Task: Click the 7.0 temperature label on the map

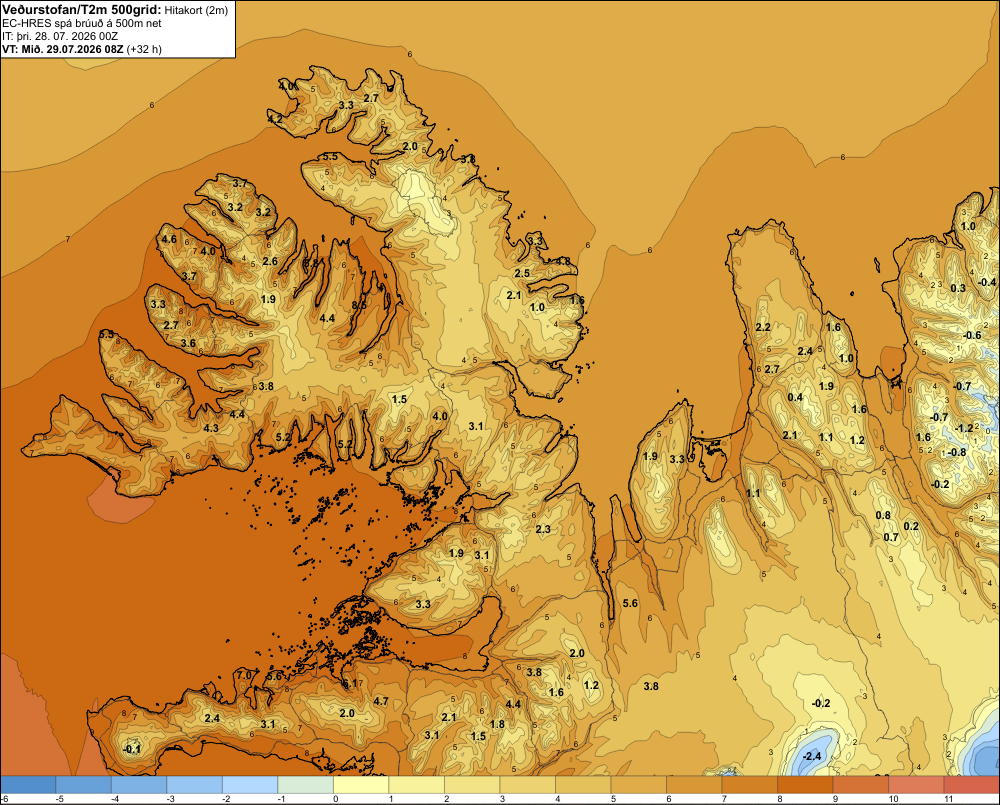Action: click(244, 675)
